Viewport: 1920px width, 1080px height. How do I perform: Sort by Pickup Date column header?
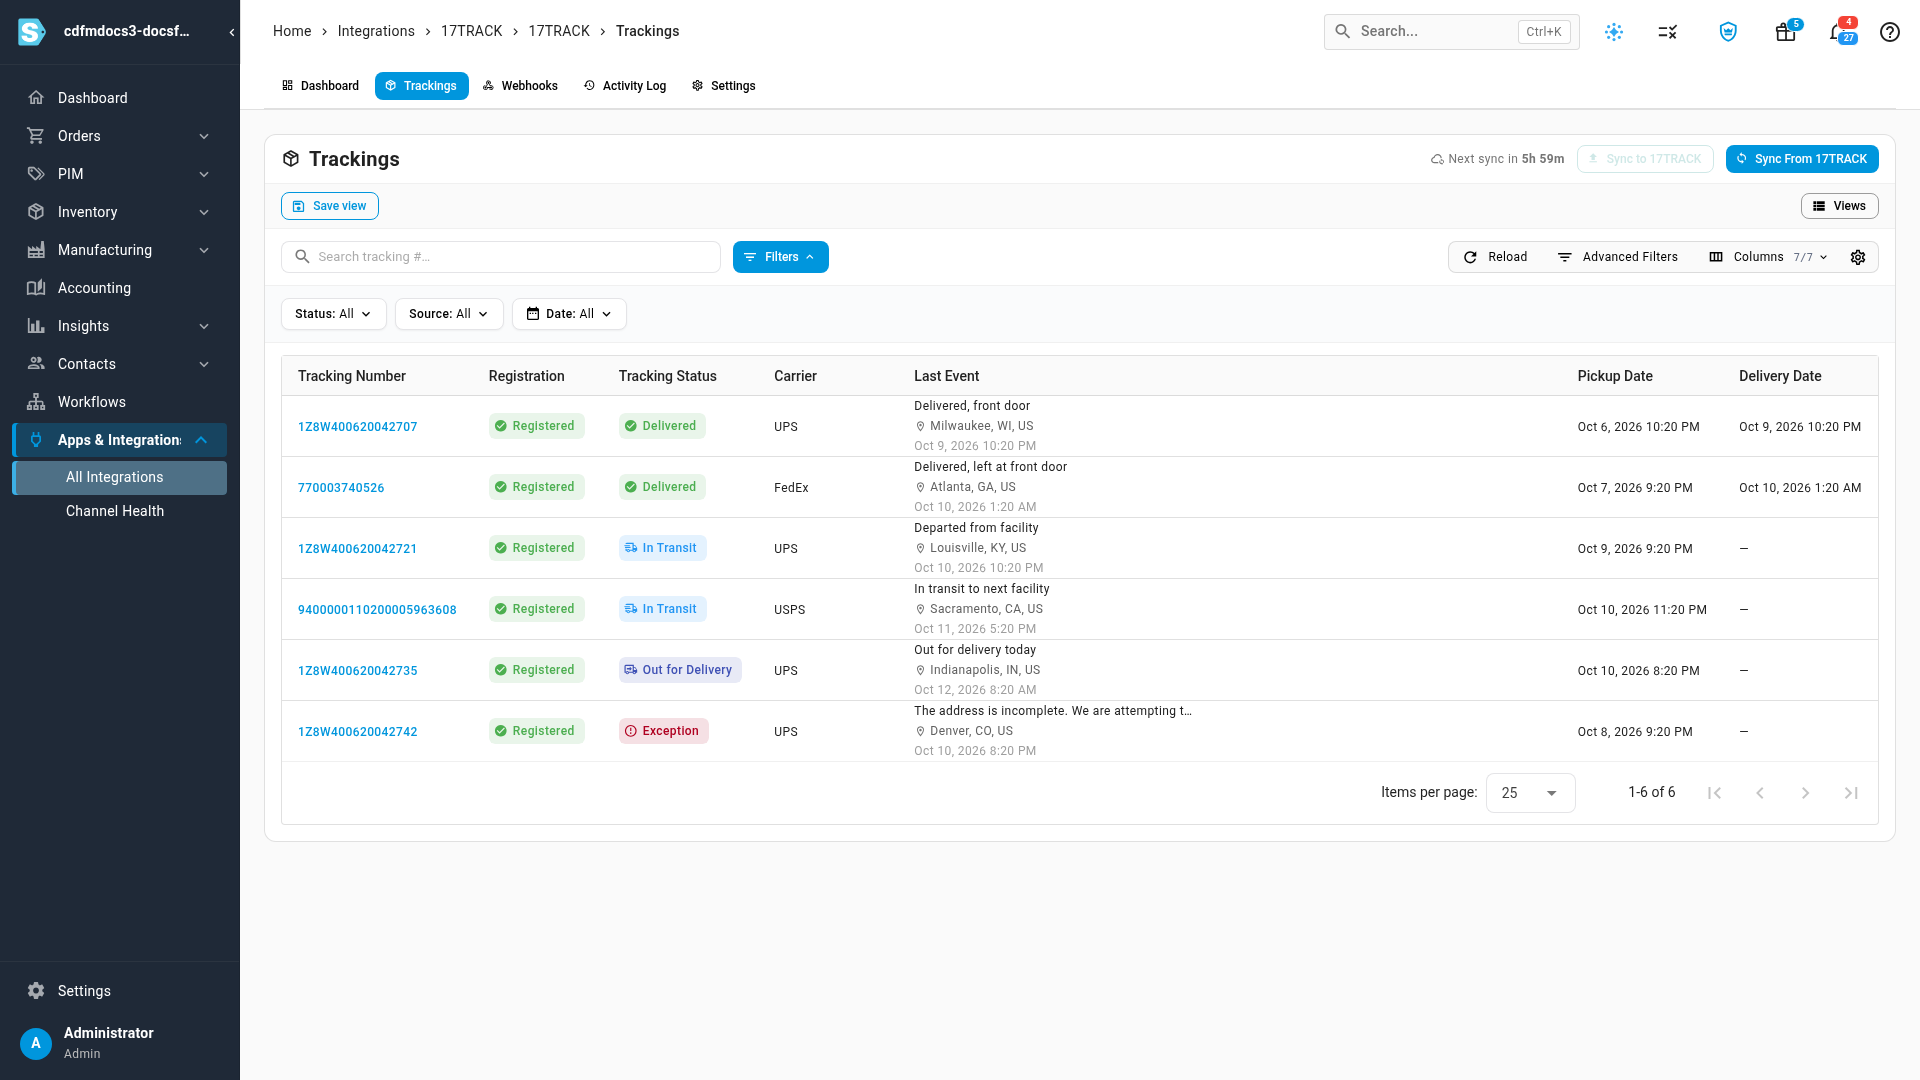pos(1615,376)
